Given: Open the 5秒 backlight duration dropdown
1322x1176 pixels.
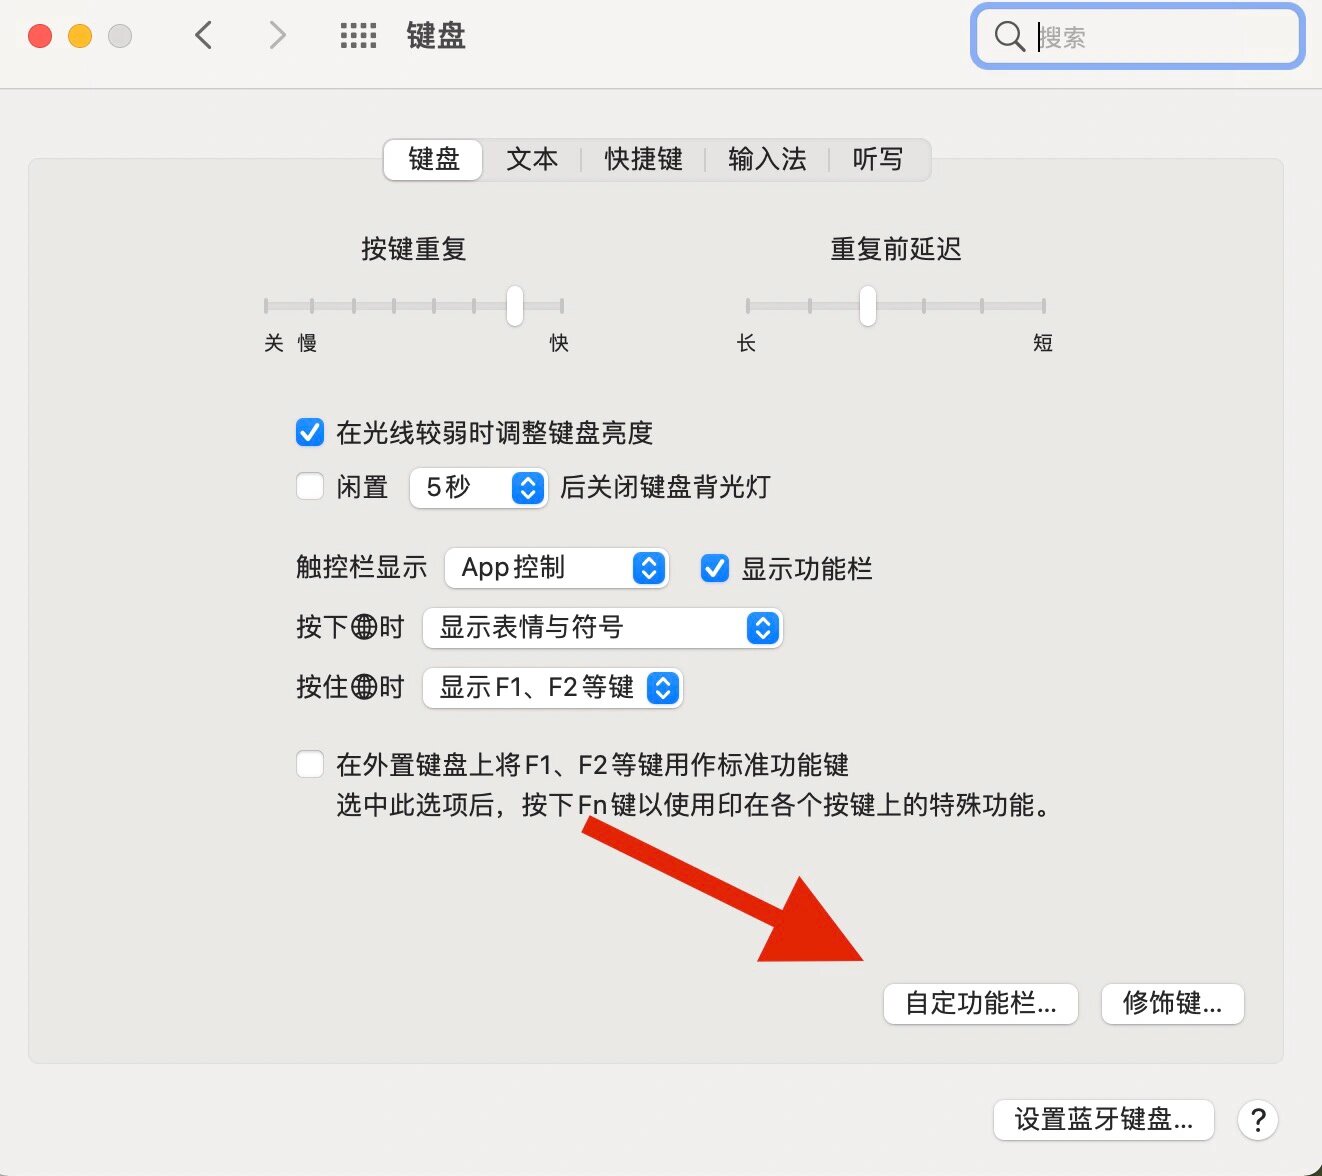Looking at the screenshot, I should pos(477,488).
